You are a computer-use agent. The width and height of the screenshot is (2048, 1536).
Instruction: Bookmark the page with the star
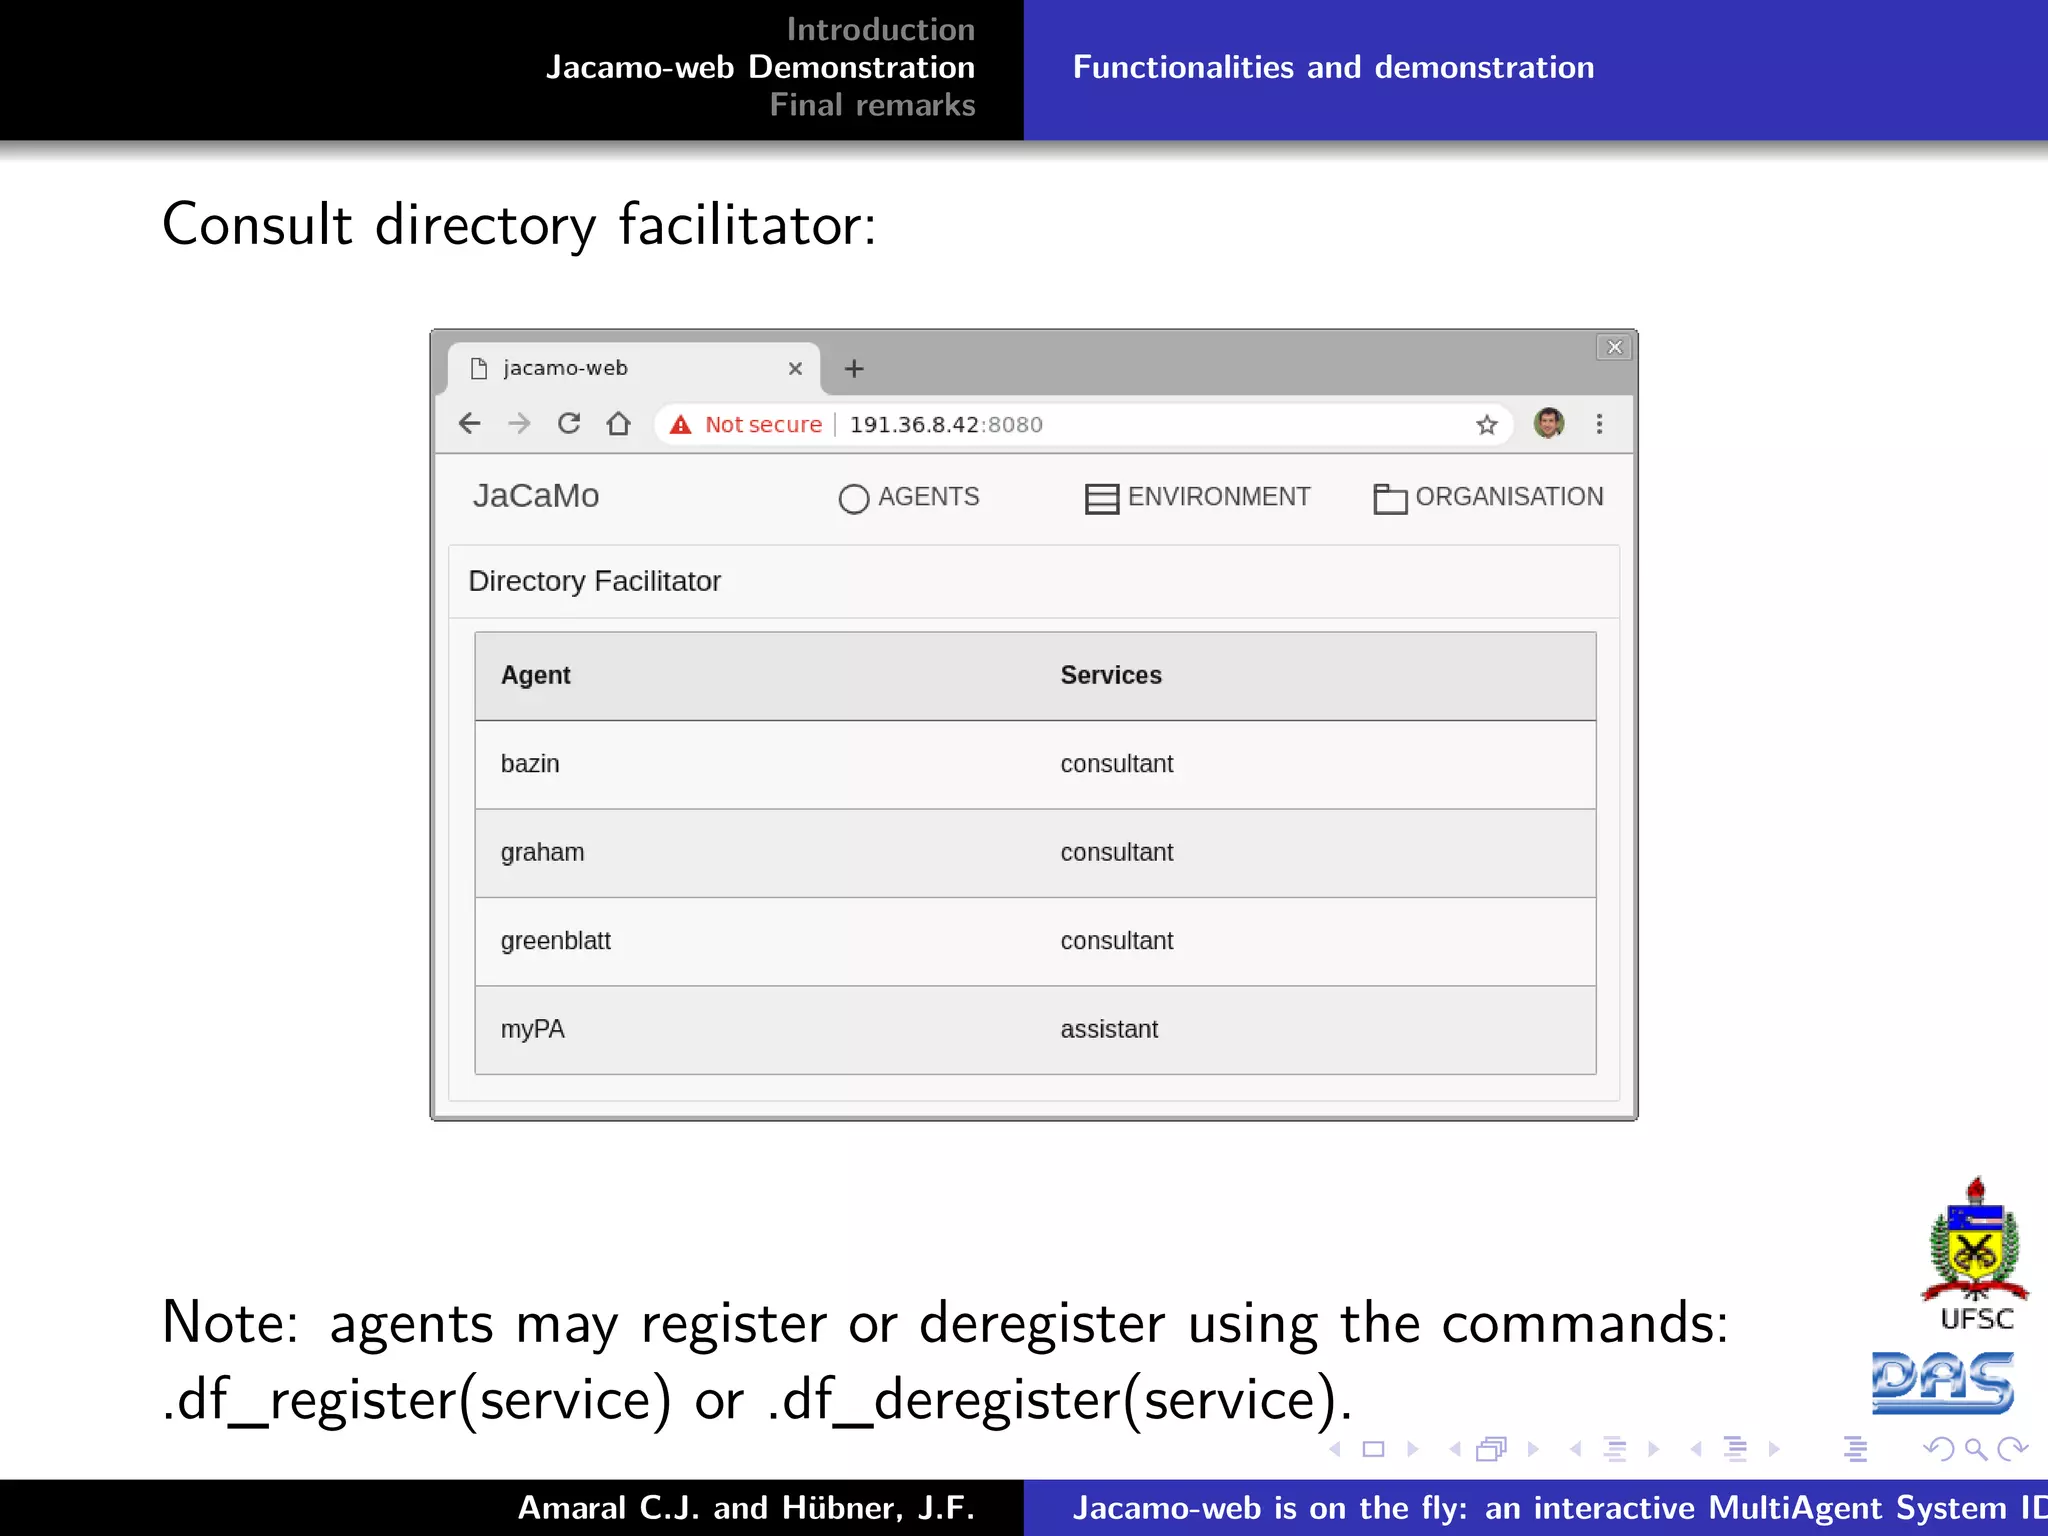click(1487, 424)
